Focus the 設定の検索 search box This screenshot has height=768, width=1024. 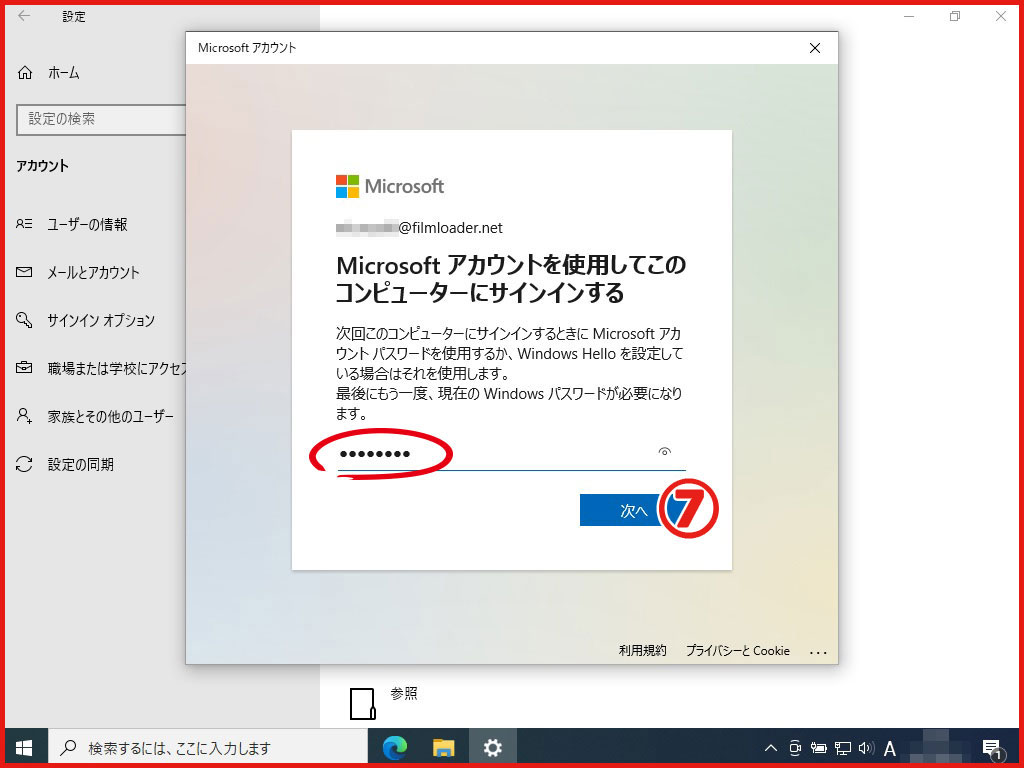101,120
